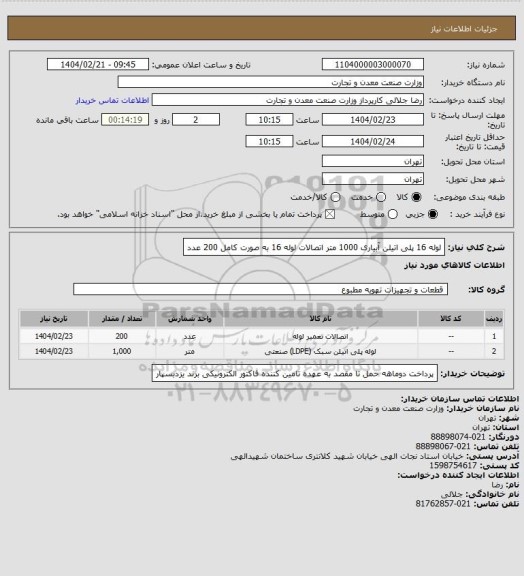Select the row item اتصالات تعمیر لوله
This screenshot has width=524, height=576.
pos(320,336)
